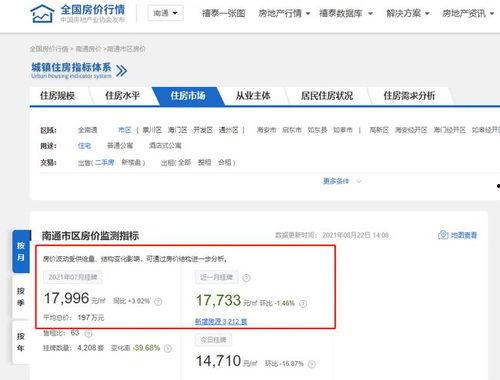Click the 平均总价 197 万元 text
Viewport: 500px width, 380px height.
[x=74, y=318]
